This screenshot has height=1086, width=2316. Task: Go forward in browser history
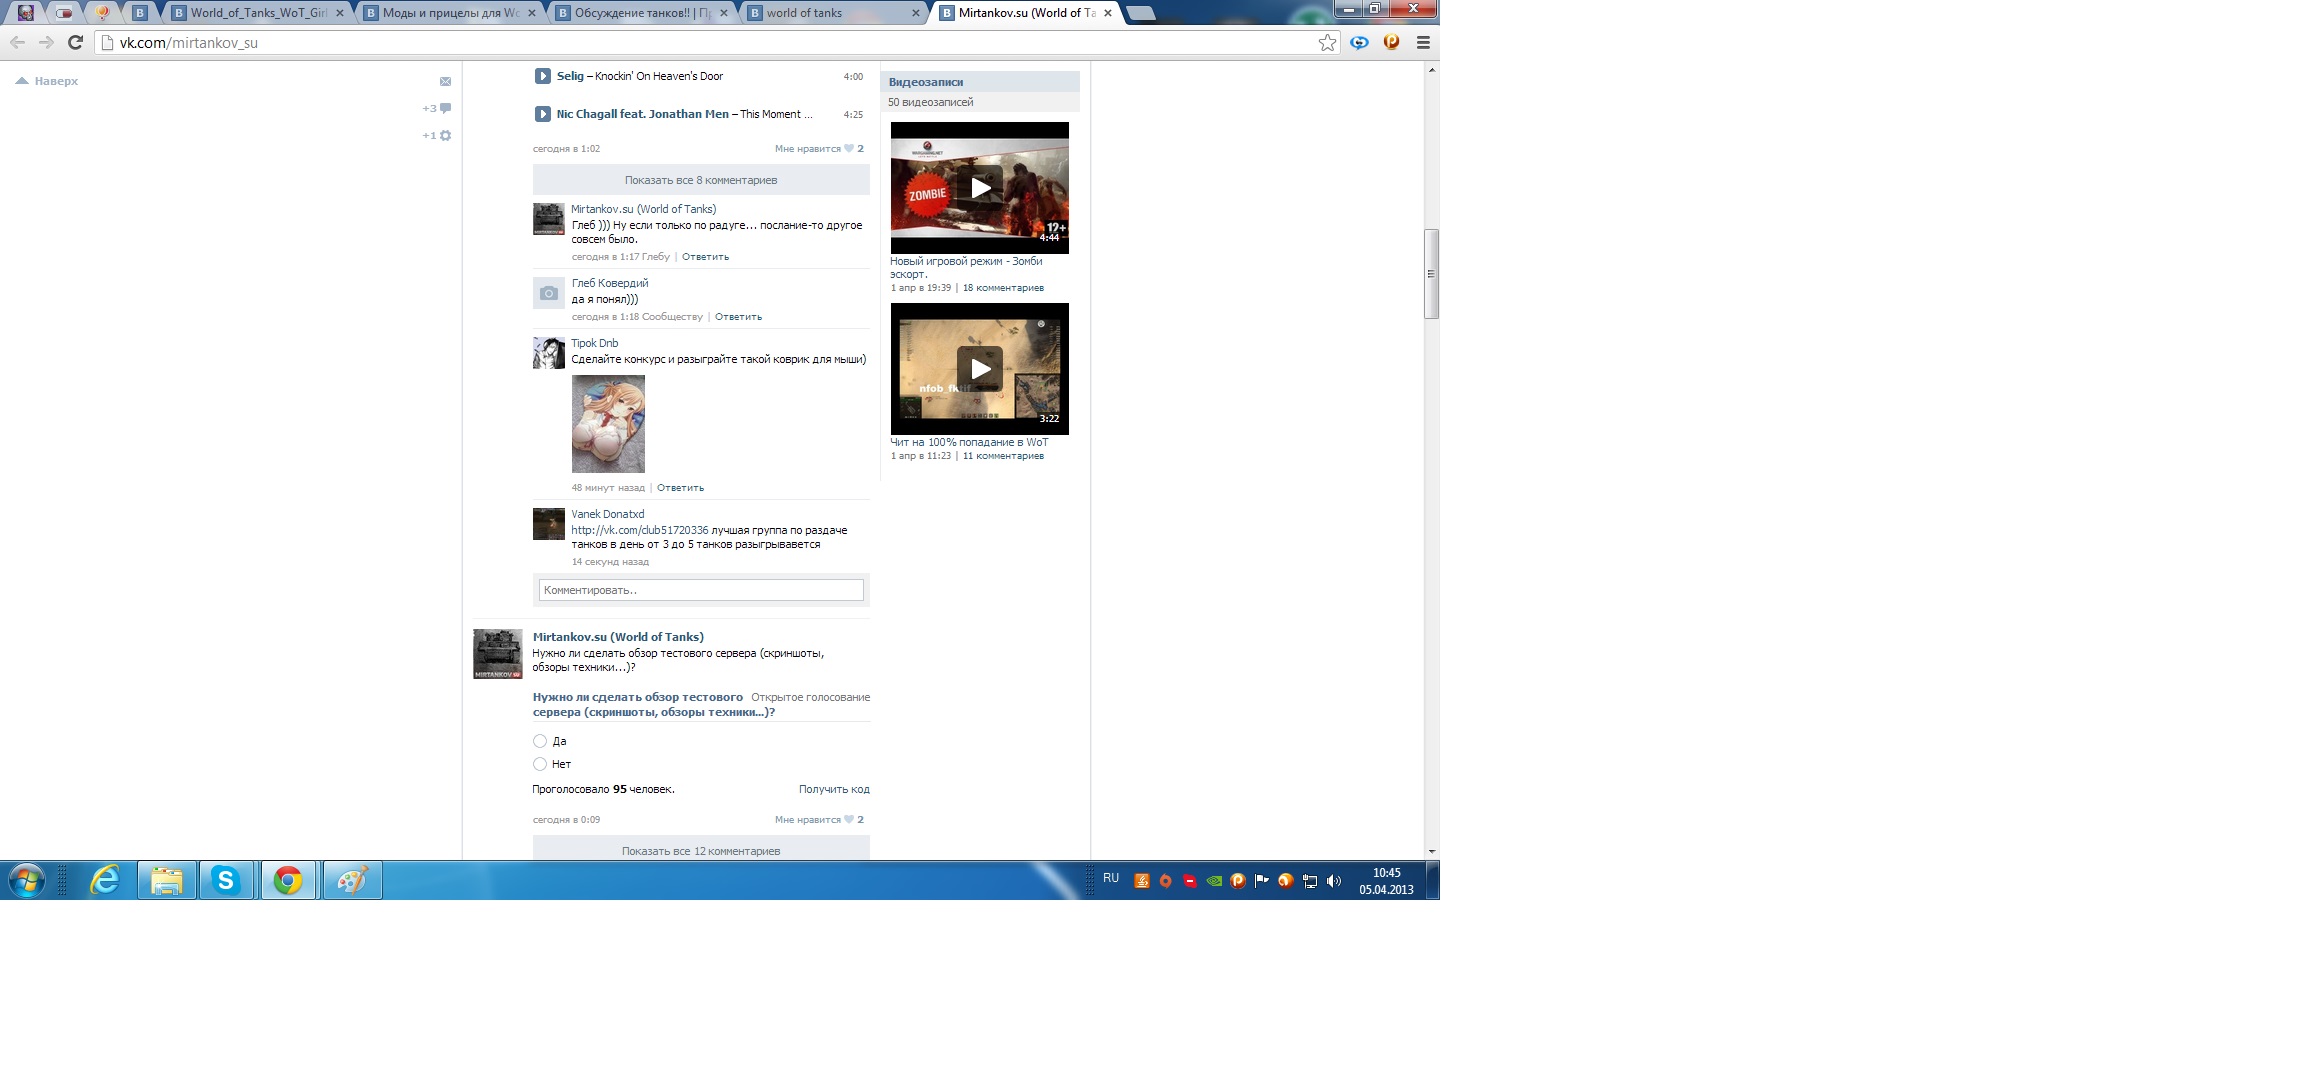(46, 42)
